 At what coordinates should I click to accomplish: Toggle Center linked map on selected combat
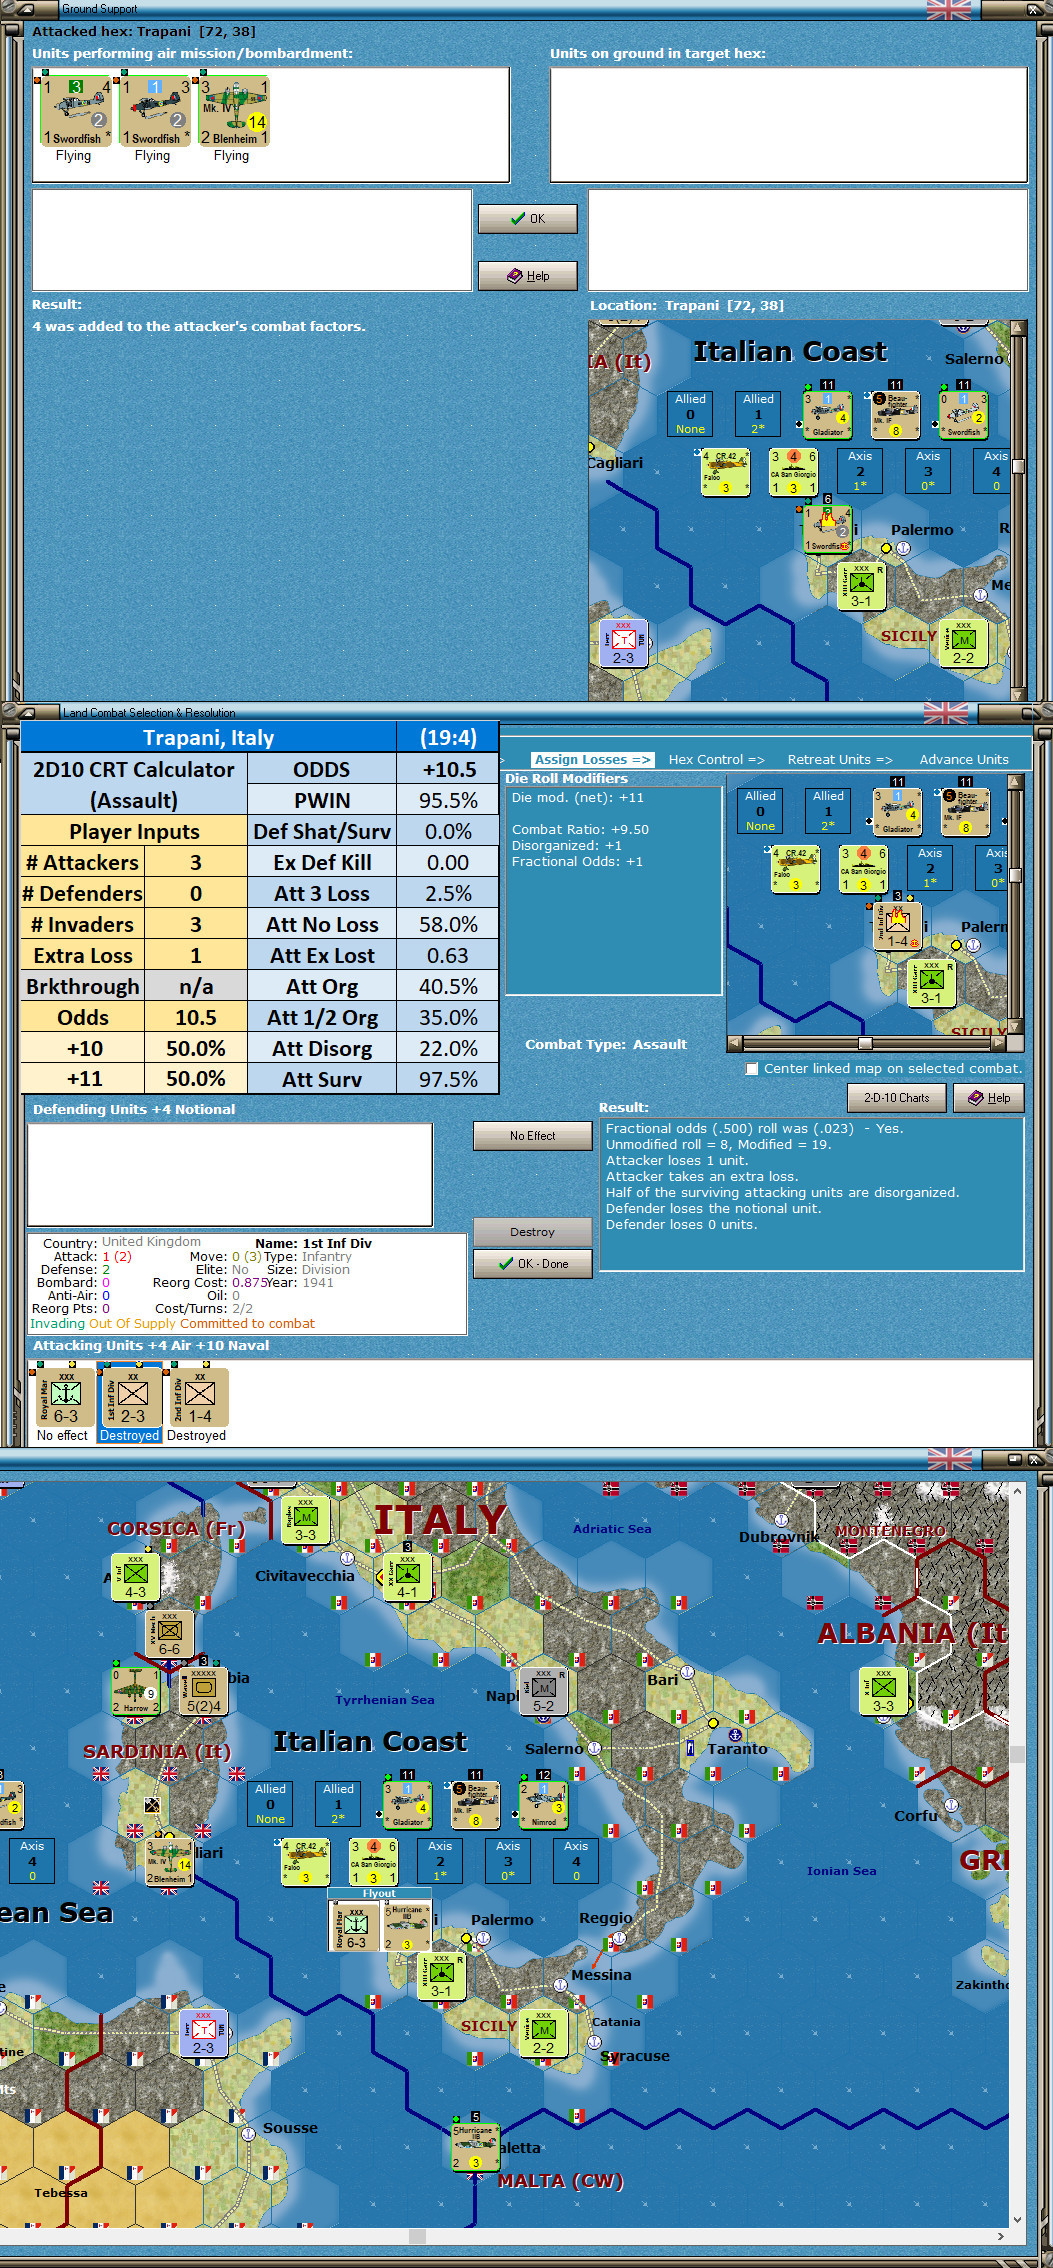752,1069
